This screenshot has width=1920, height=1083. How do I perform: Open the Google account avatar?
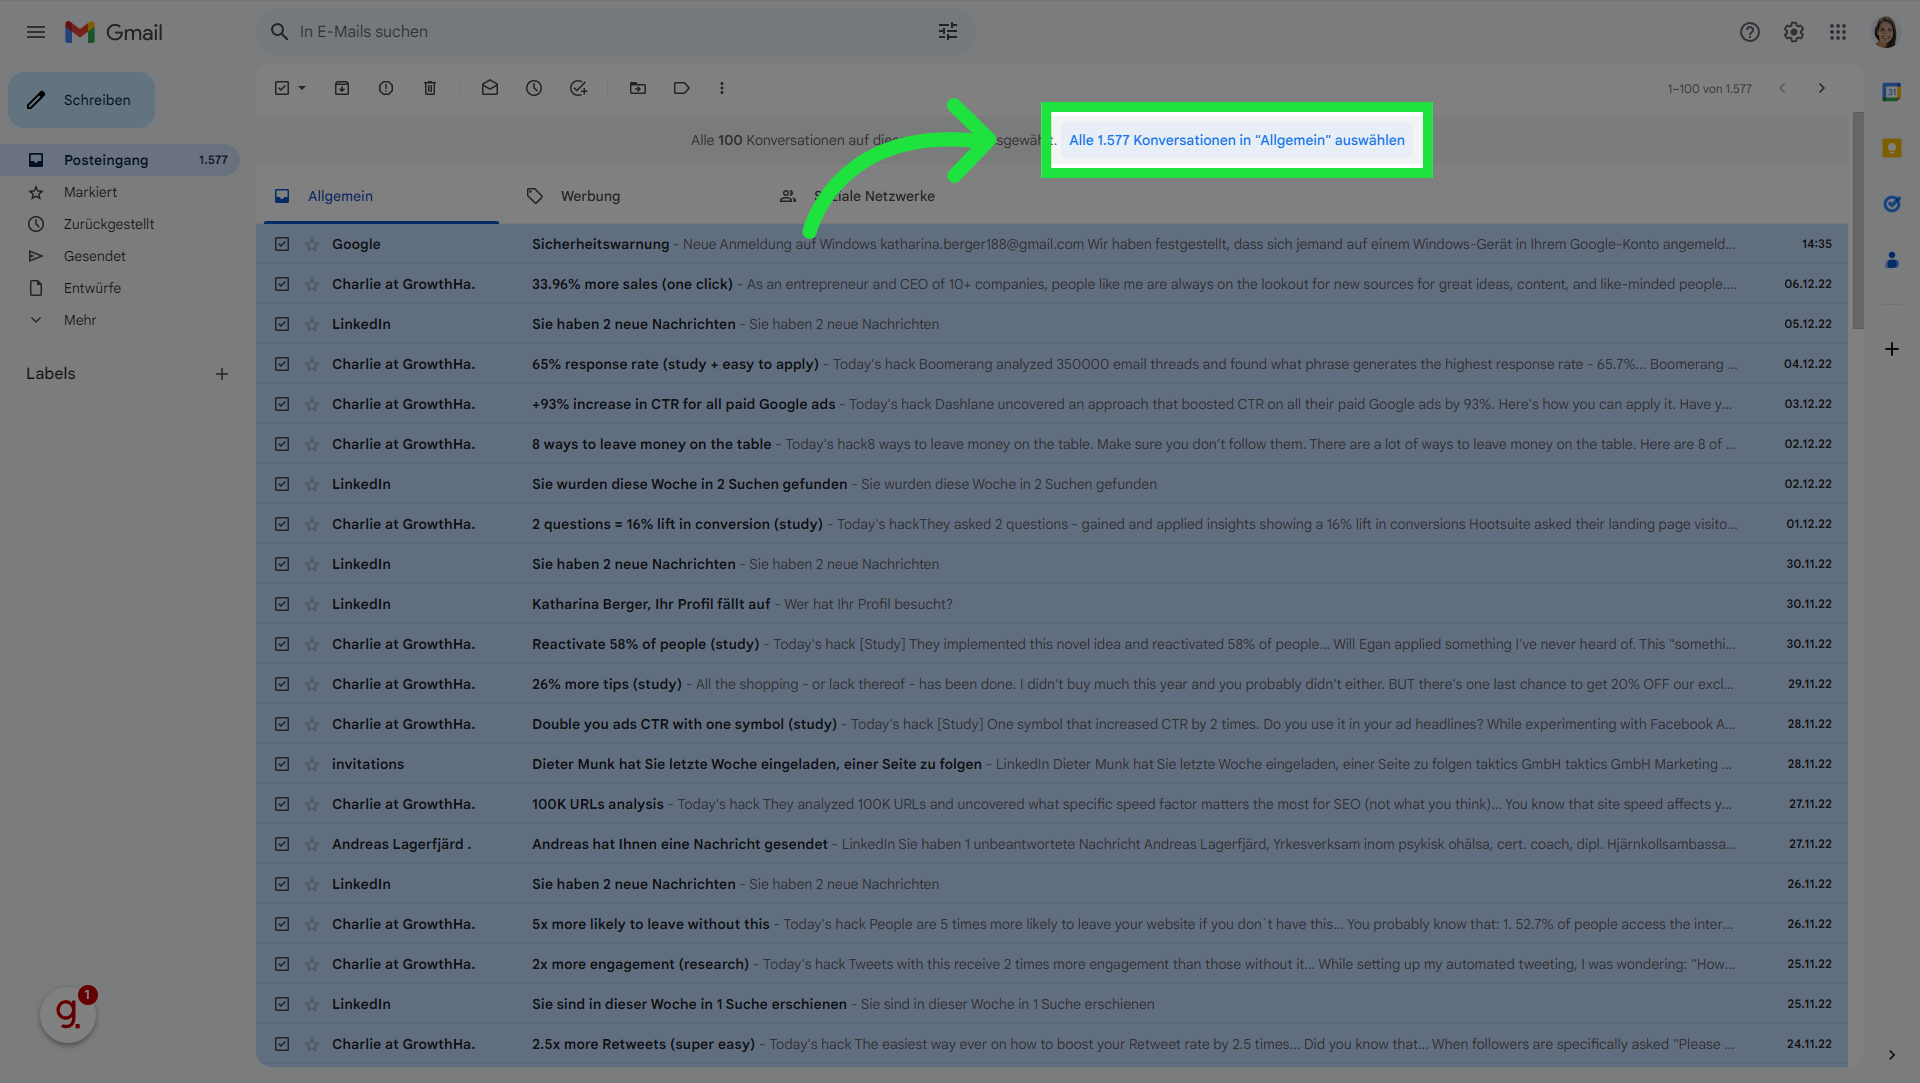click(1885, 32)
